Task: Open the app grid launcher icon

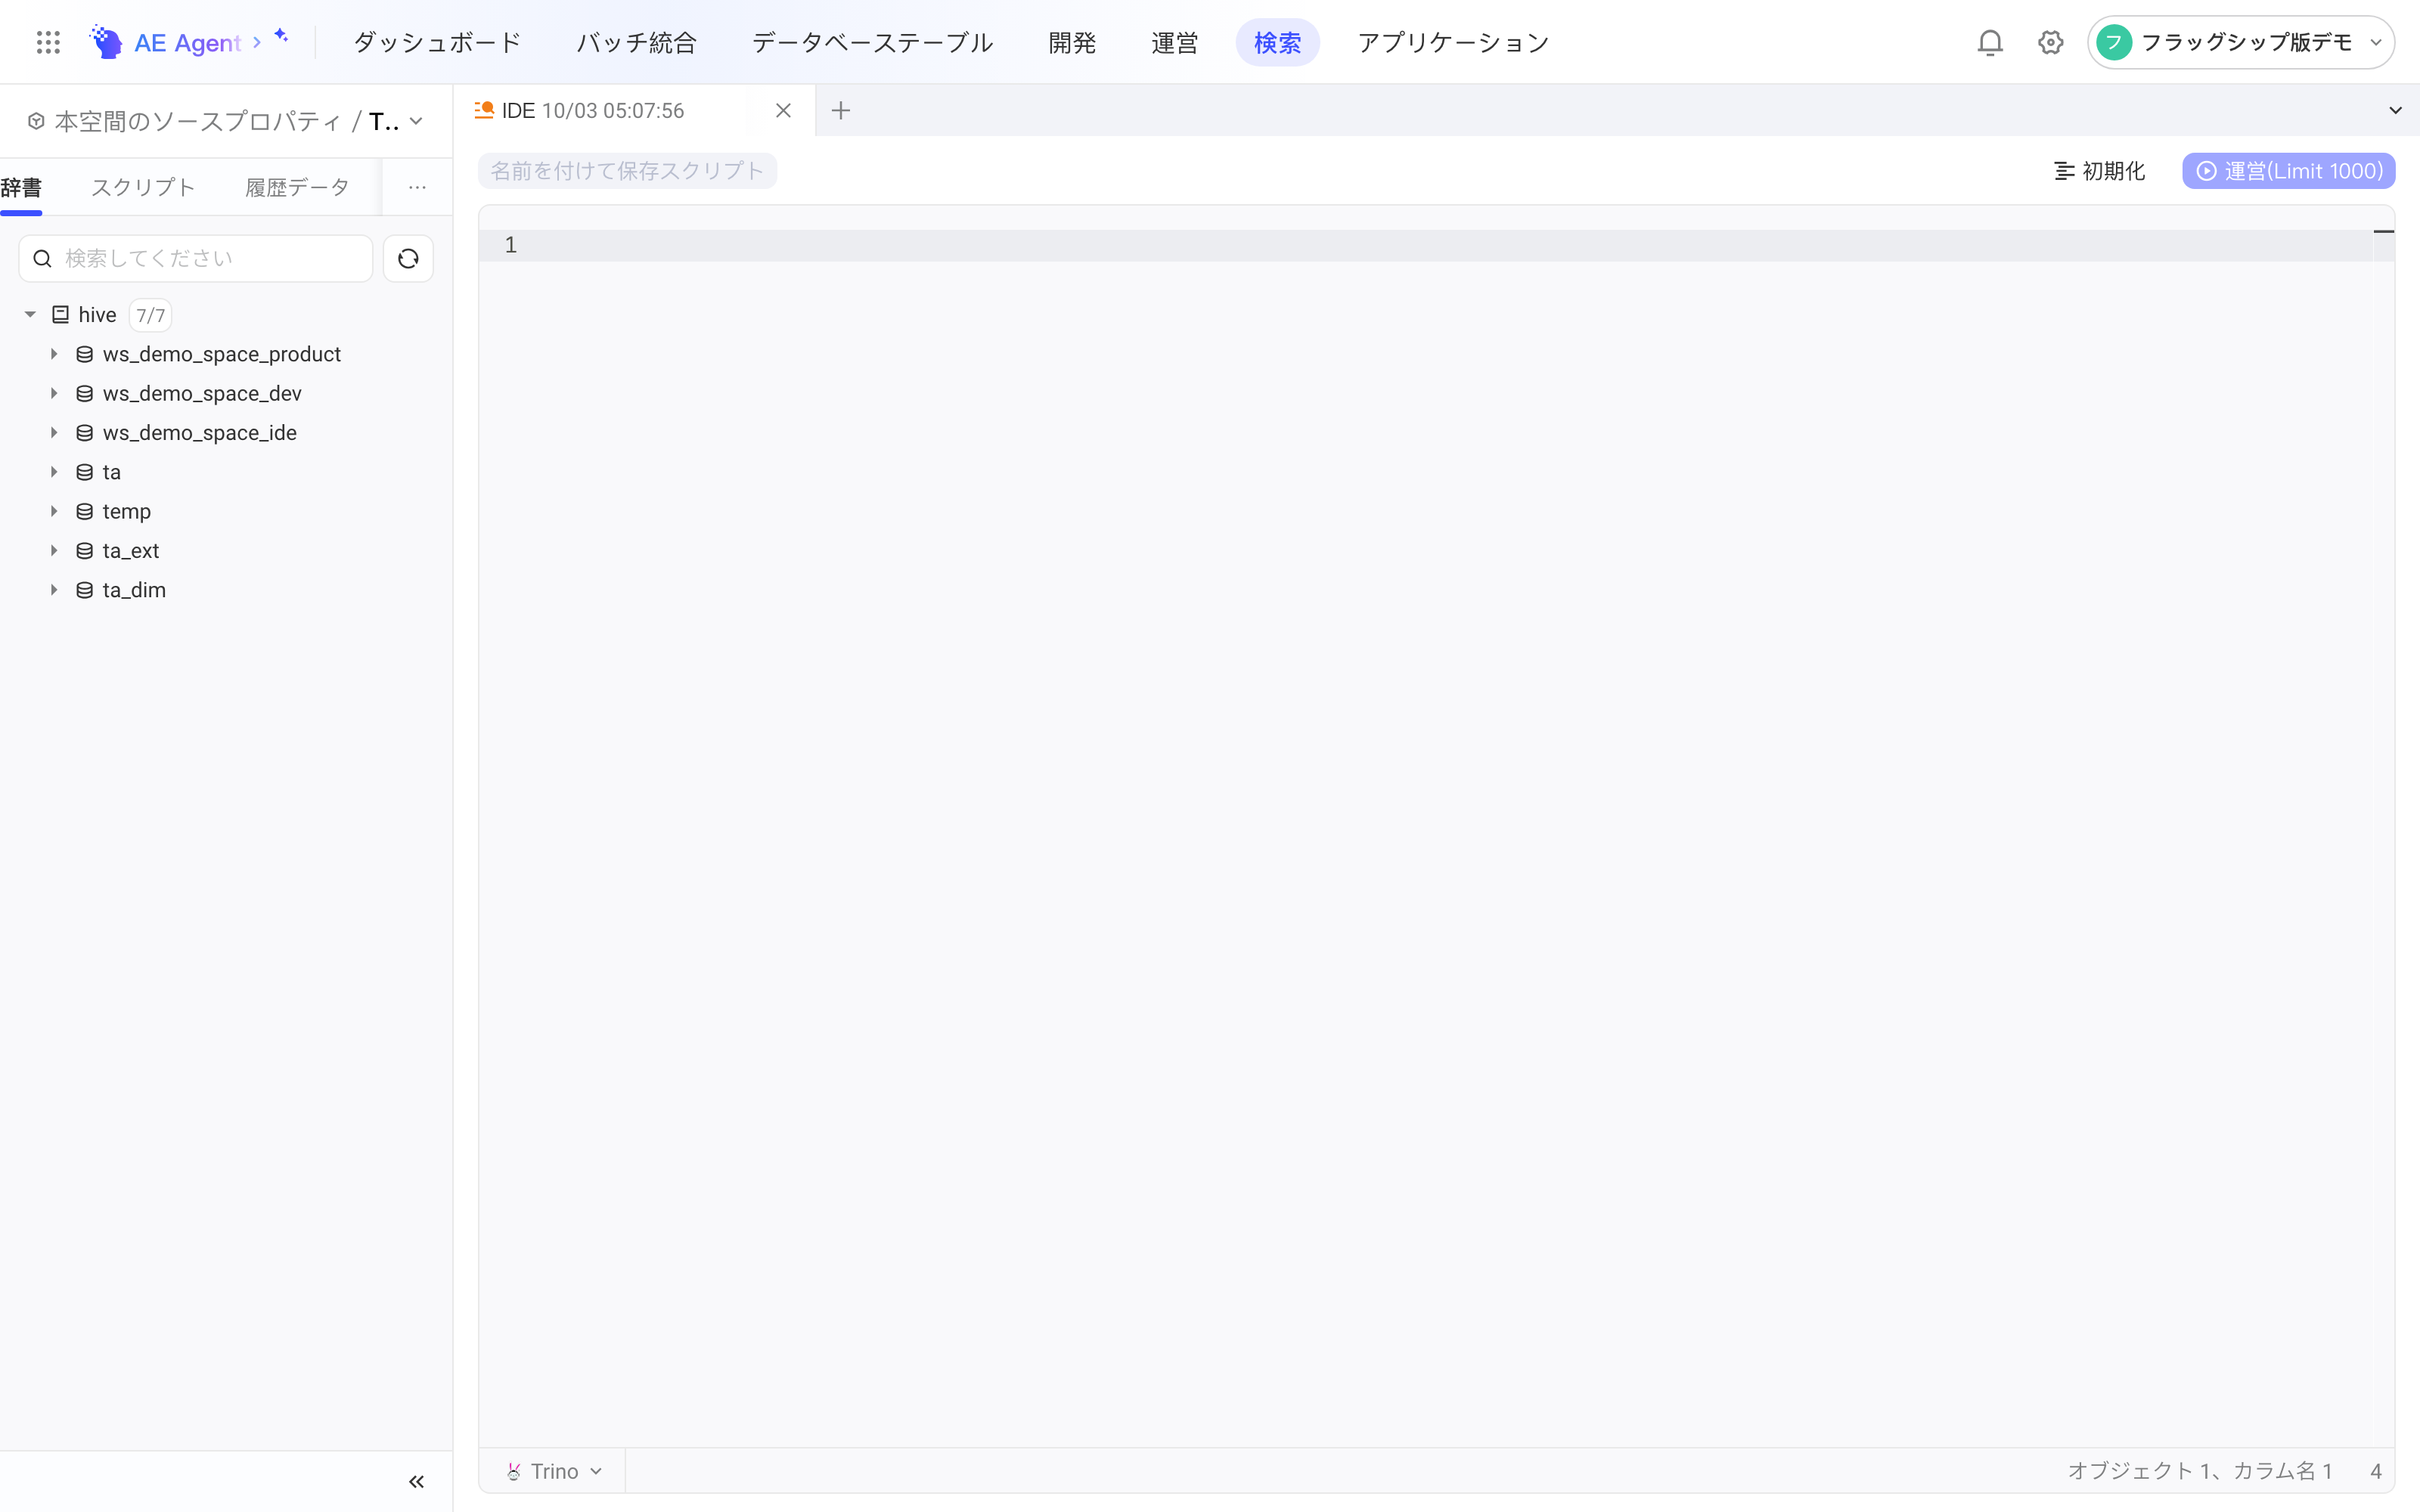Action: pos(48,42)
